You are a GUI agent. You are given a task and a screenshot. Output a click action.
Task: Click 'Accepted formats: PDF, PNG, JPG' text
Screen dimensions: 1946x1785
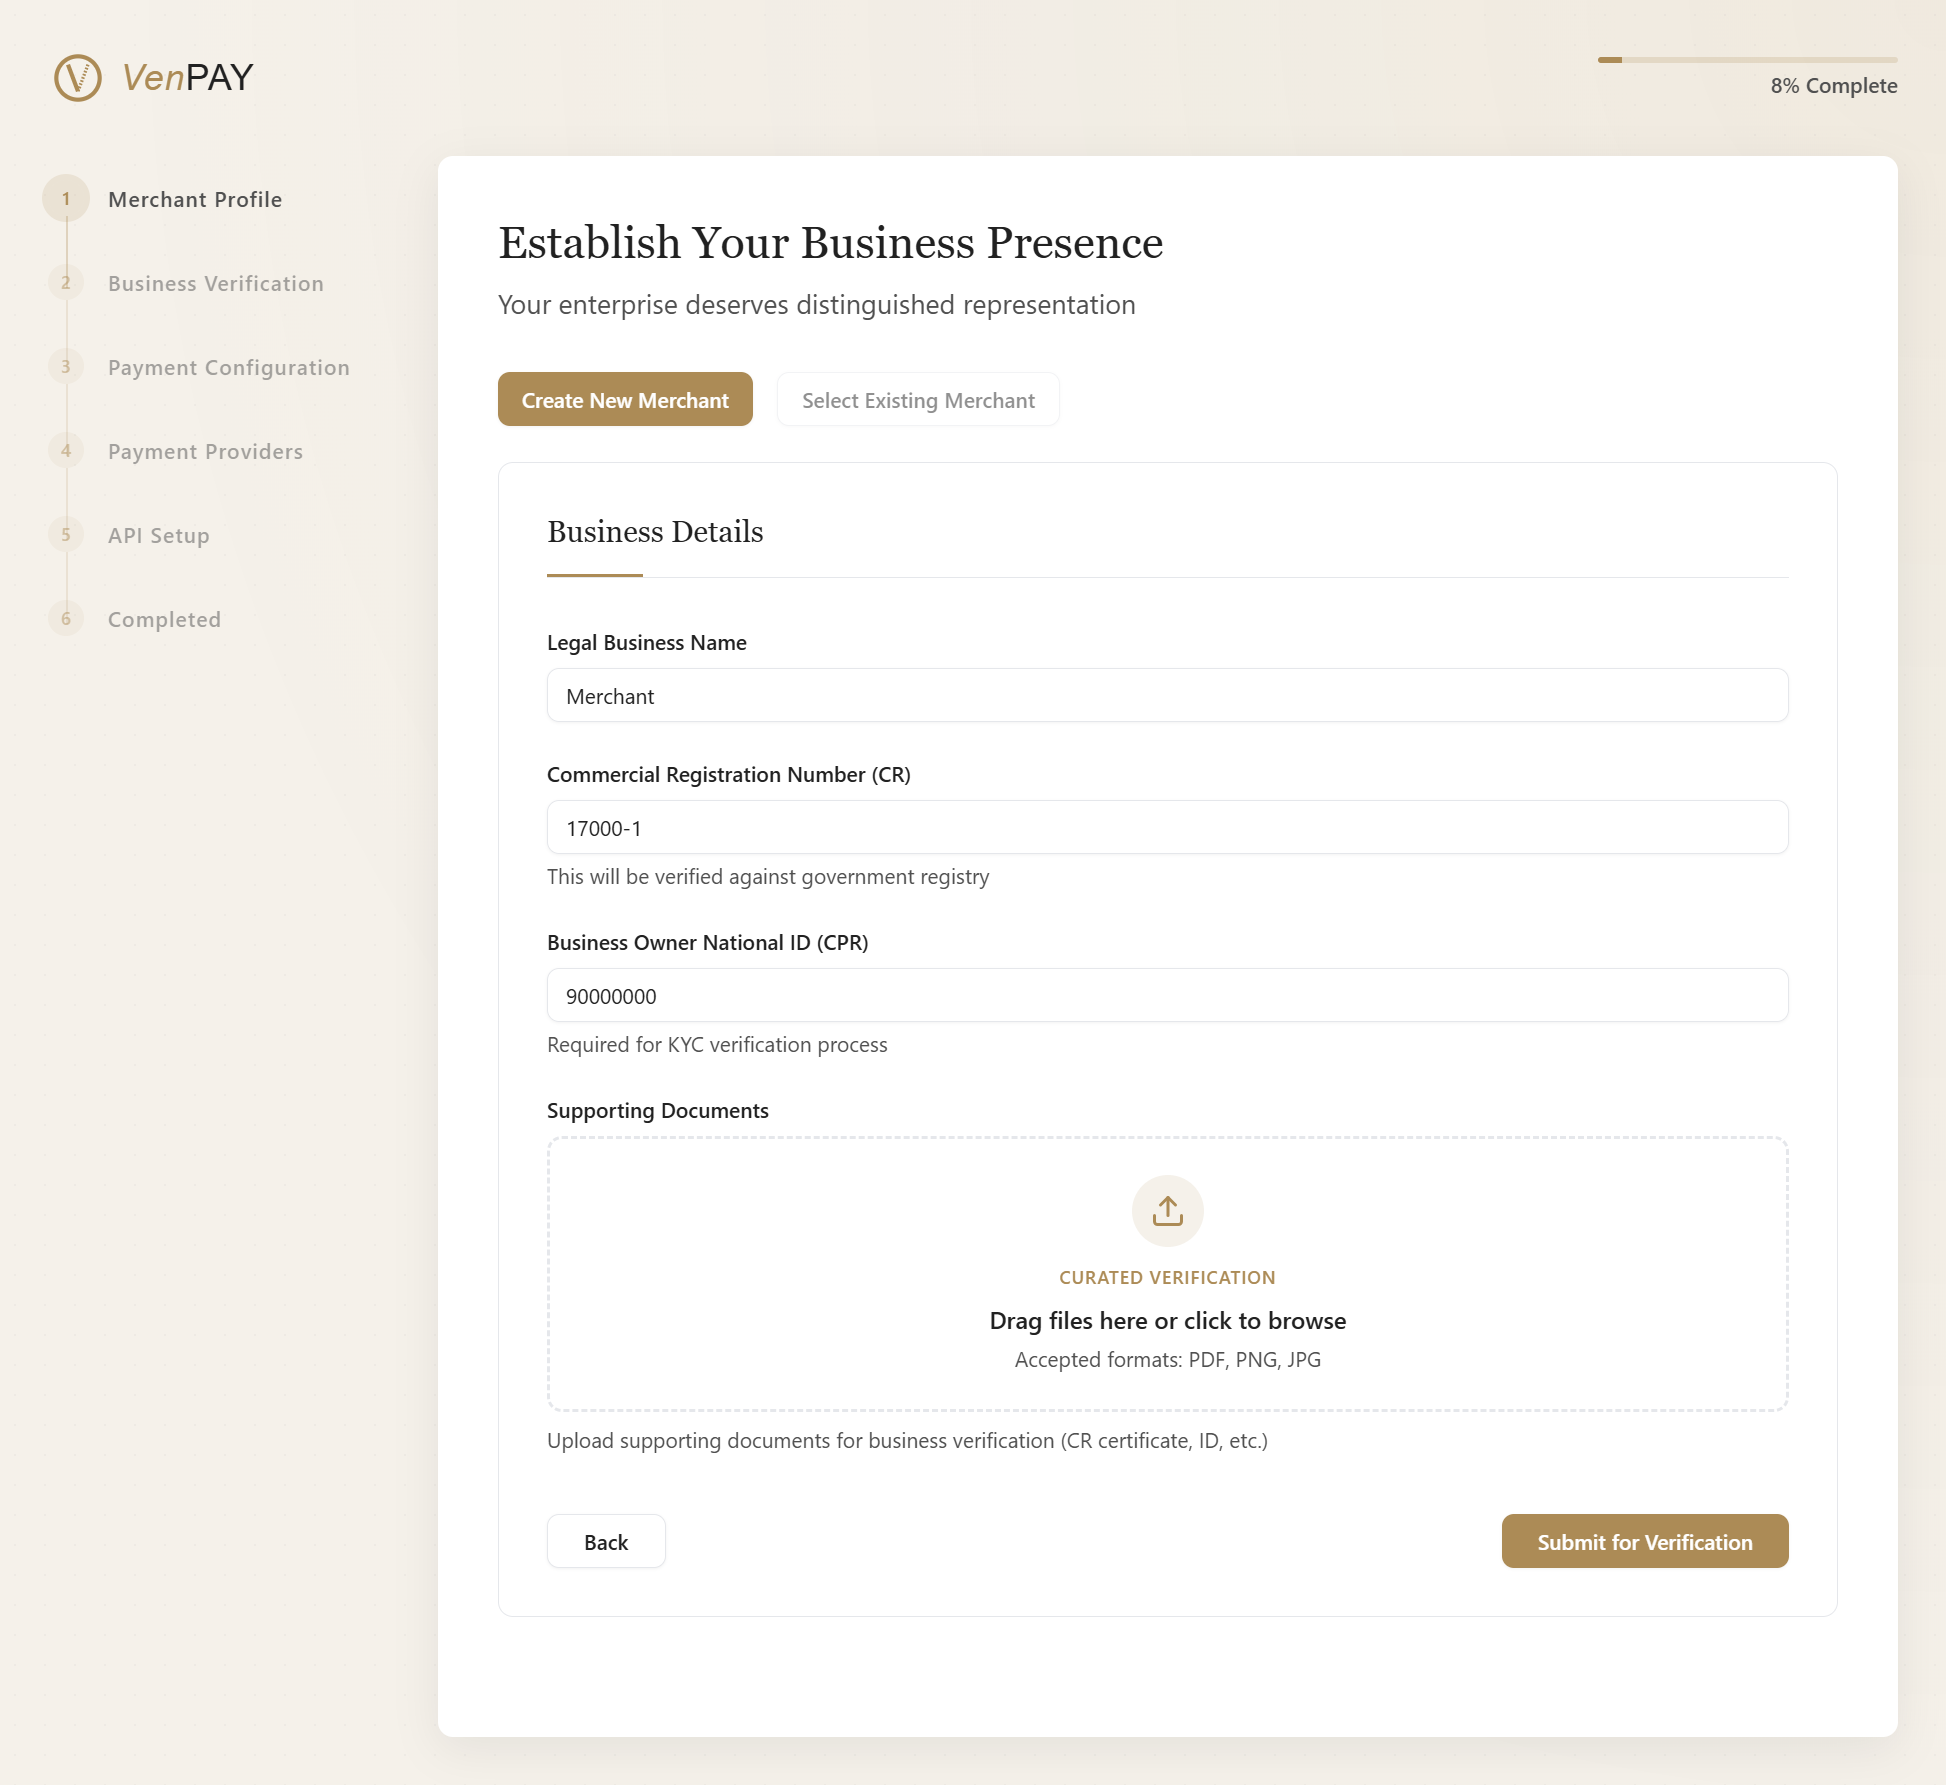tap(1167, 1360)
